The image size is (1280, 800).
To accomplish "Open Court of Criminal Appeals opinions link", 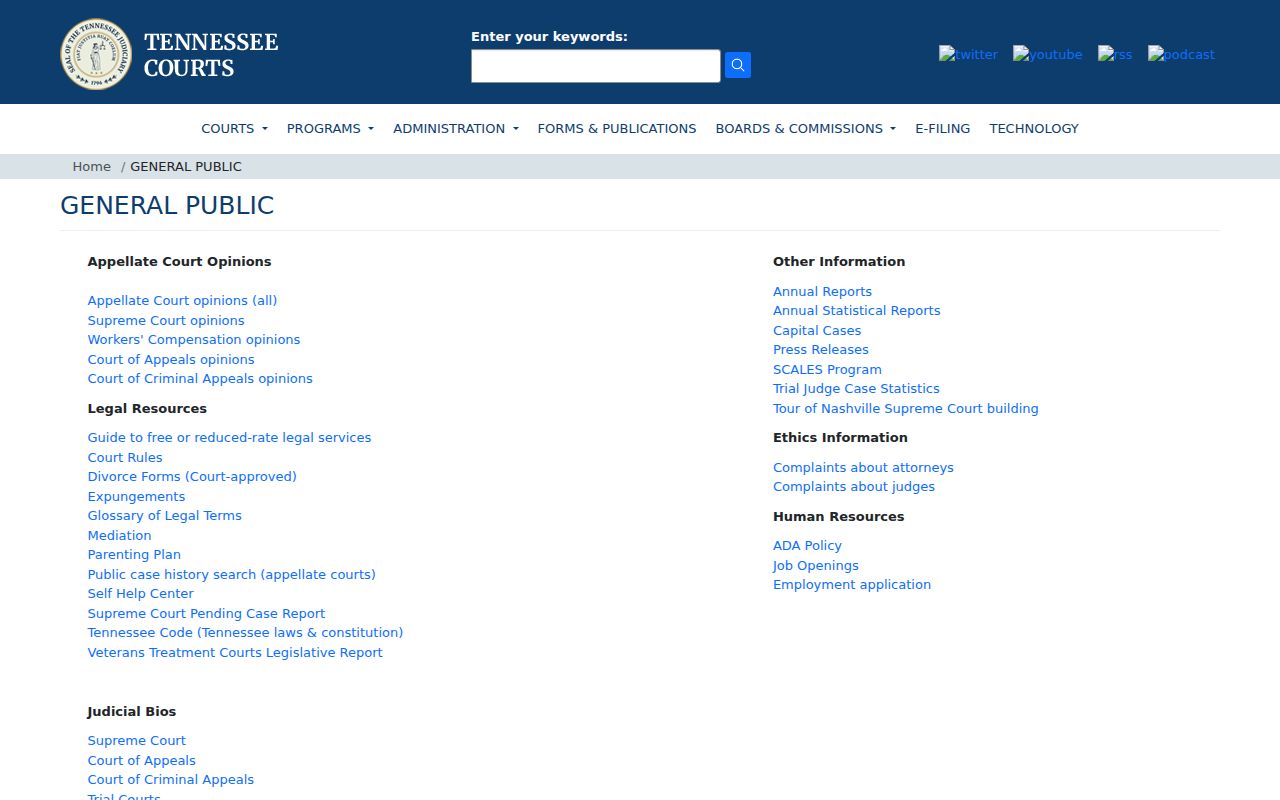I will [200, 378].
